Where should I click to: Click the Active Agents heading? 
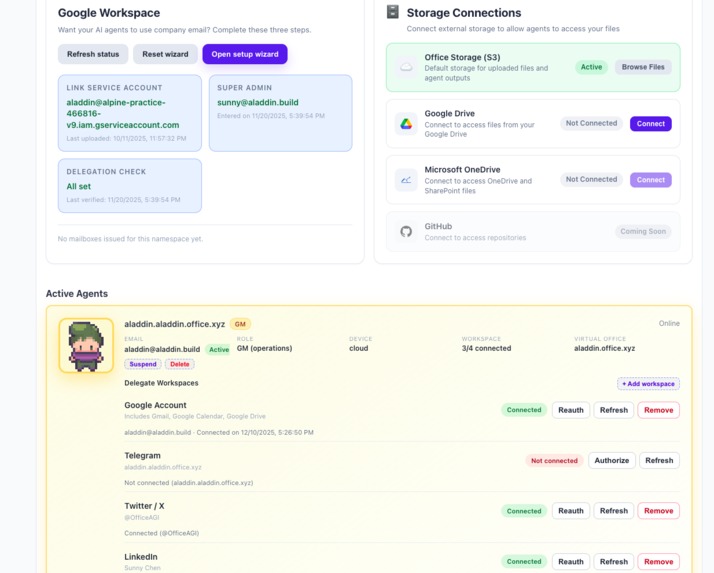[x=77, y=294]
